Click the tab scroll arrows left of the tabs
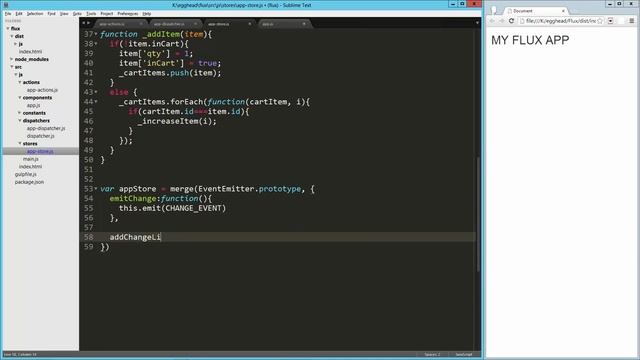 point(86,23)
